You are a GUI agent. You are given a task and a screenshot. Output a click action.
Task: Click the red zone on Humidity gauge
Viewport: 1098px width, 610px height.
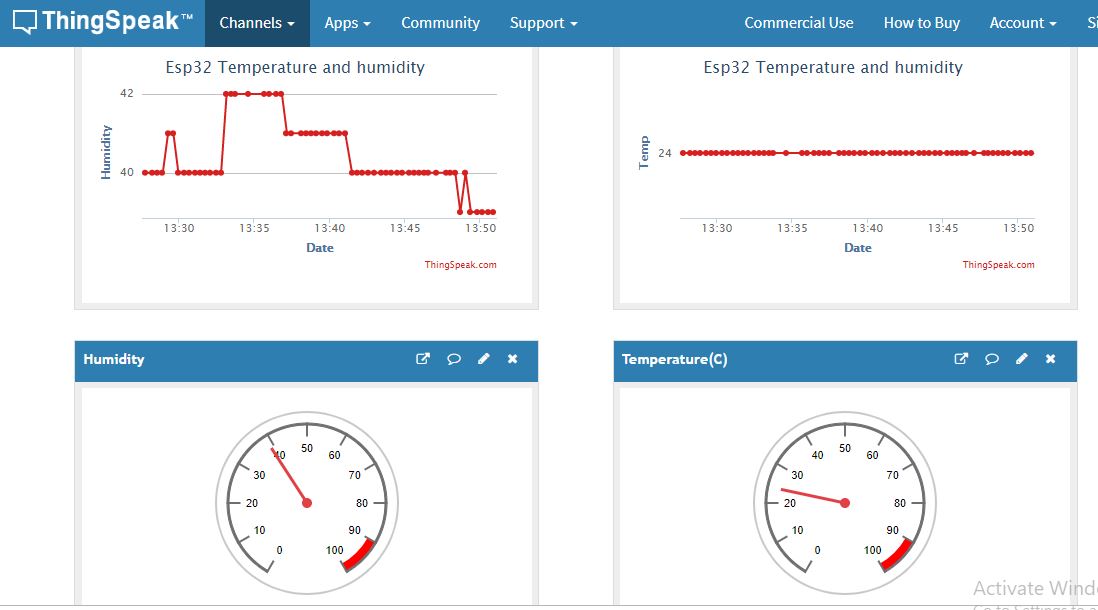coord(361,555)
